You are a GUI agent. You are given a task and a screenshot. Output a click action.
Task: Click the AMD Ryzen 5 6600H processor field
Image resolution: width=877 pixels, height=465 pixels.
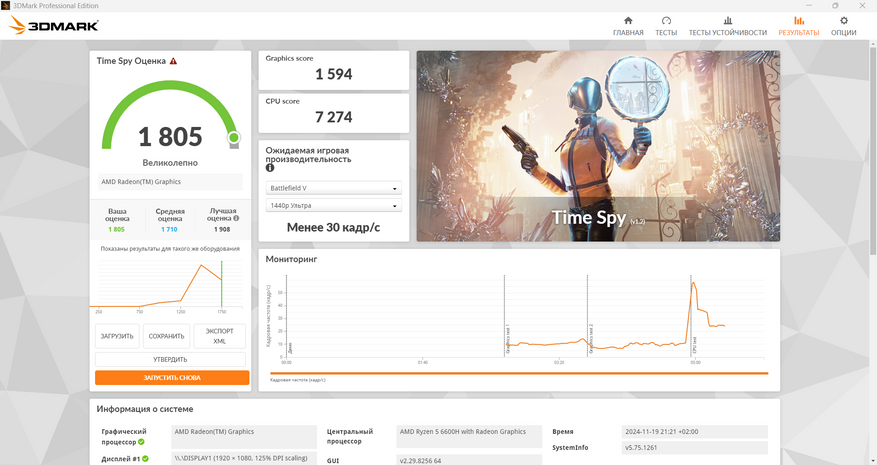tap(469, 436)
